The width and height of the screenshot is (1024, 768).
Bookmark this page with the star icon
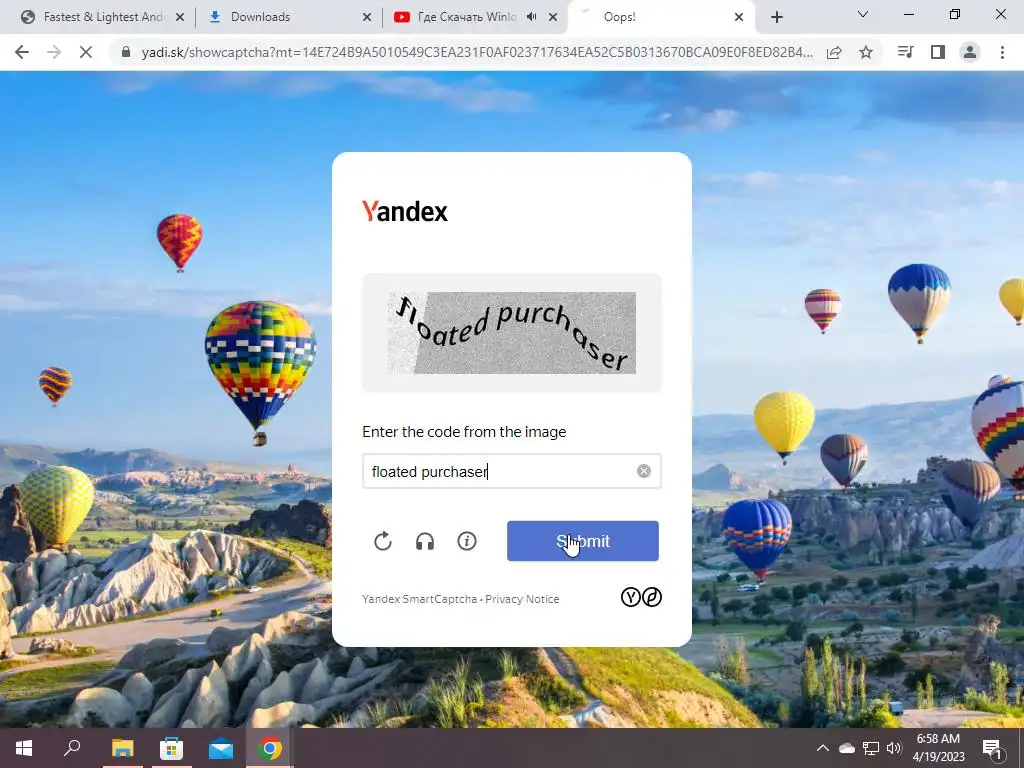pyautogui.click(x=866, y=52)
